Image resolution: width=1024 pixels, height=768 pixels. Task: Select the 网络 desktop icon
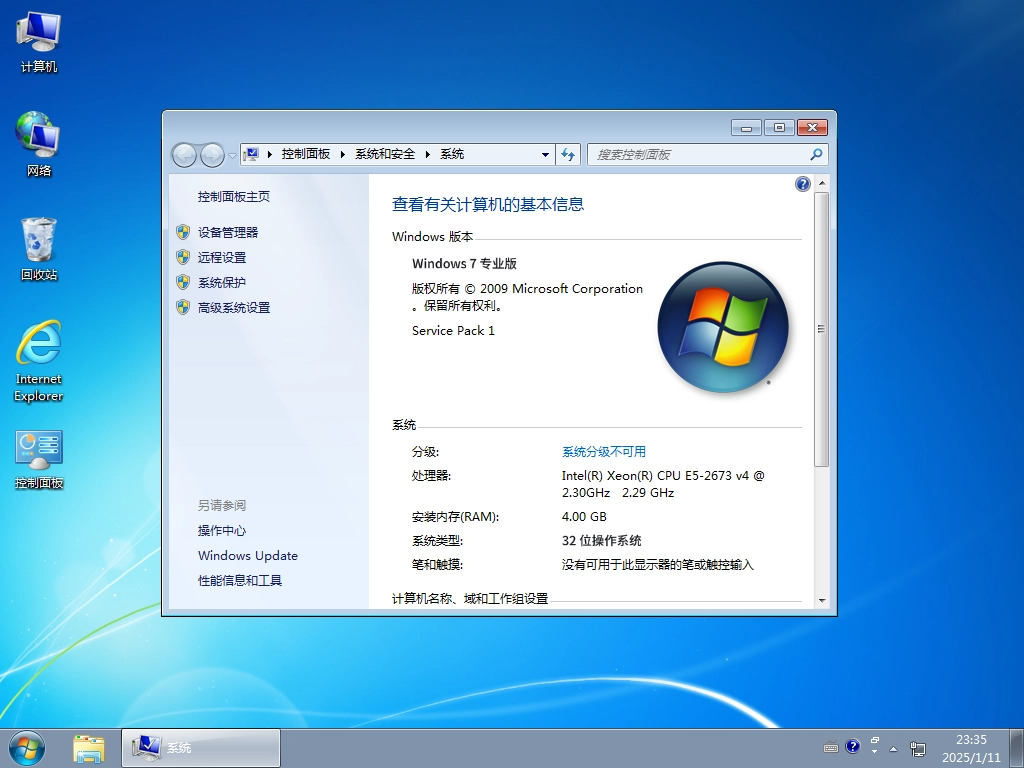(38, 144)
